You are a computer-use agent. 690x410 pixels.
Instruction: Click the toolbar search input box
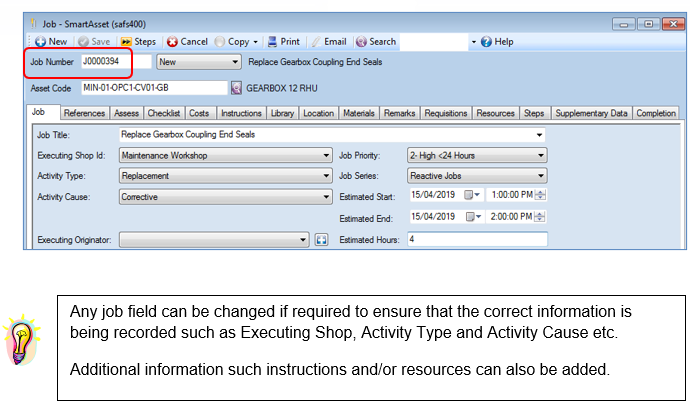pos(434,42)
